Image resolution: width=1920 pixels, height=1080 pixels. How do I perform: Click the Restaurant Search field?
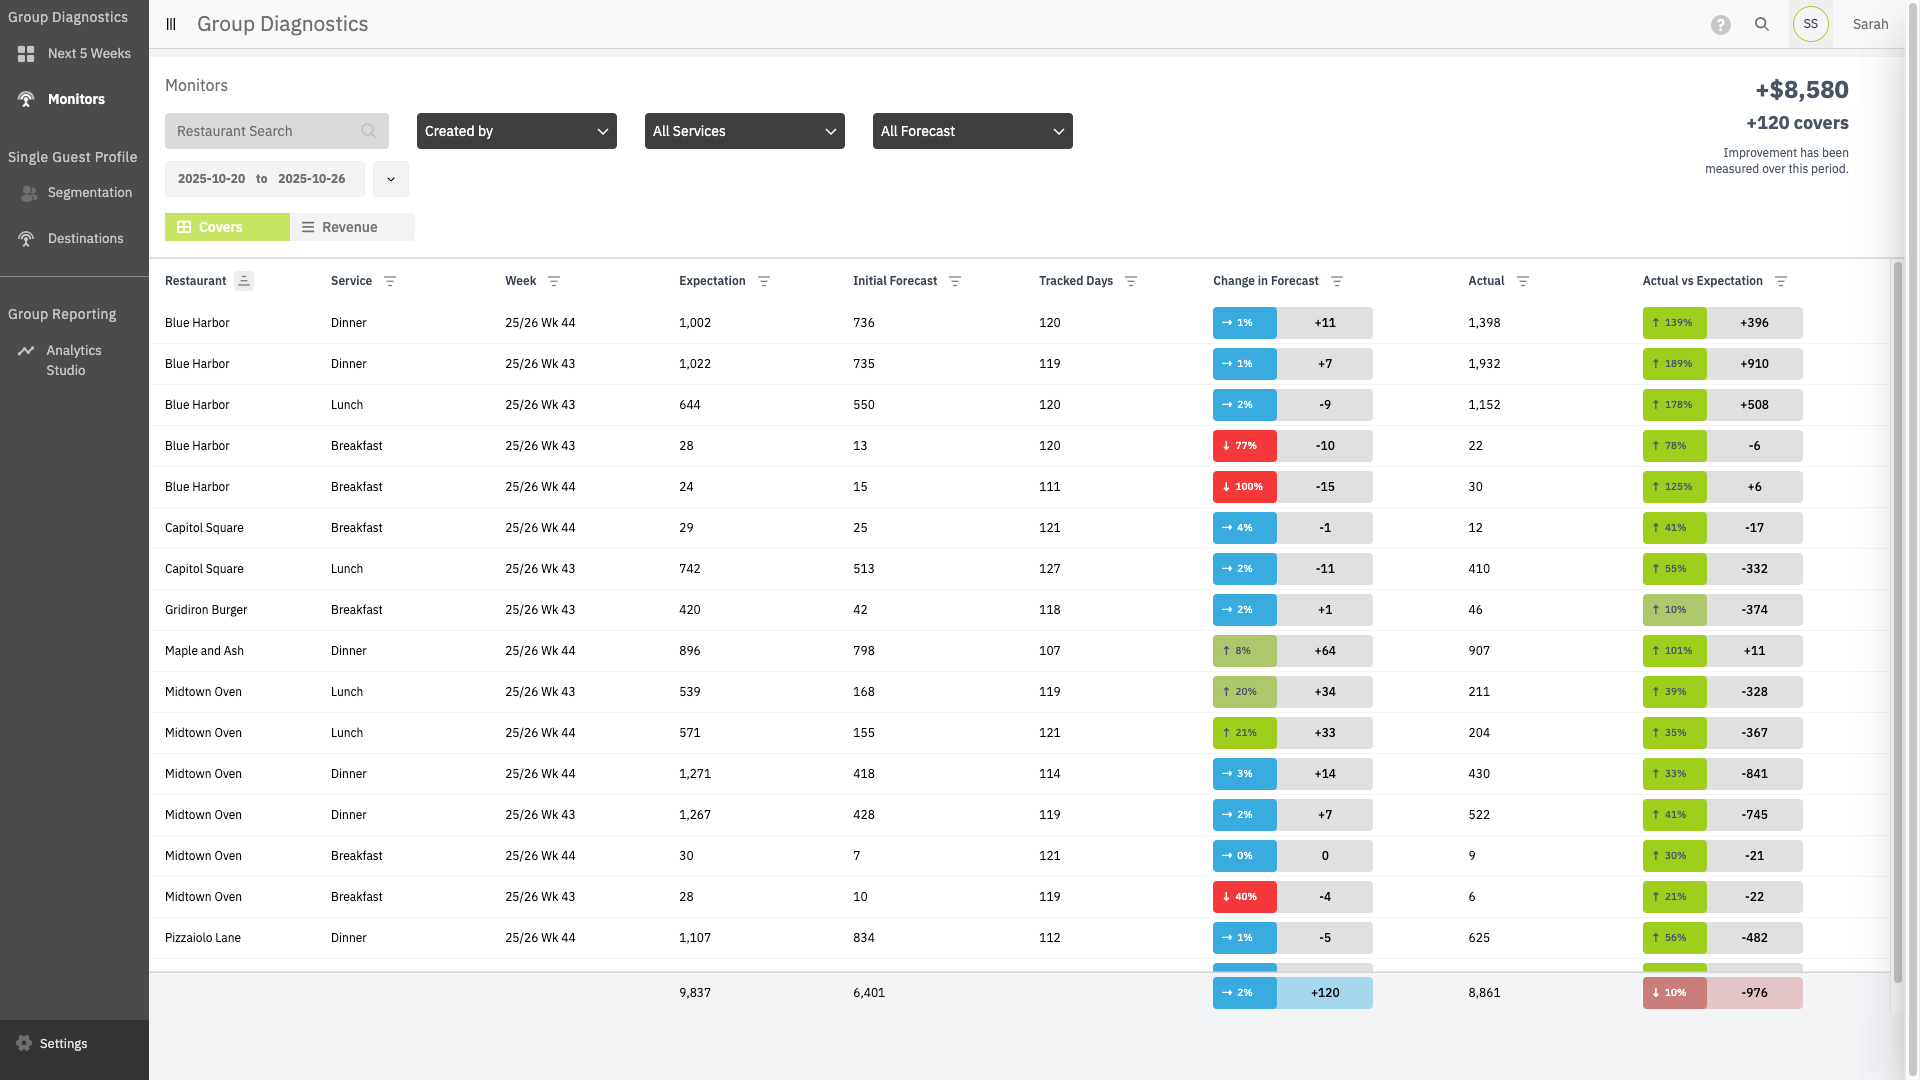pyautogui.click(x=266, y=131)
